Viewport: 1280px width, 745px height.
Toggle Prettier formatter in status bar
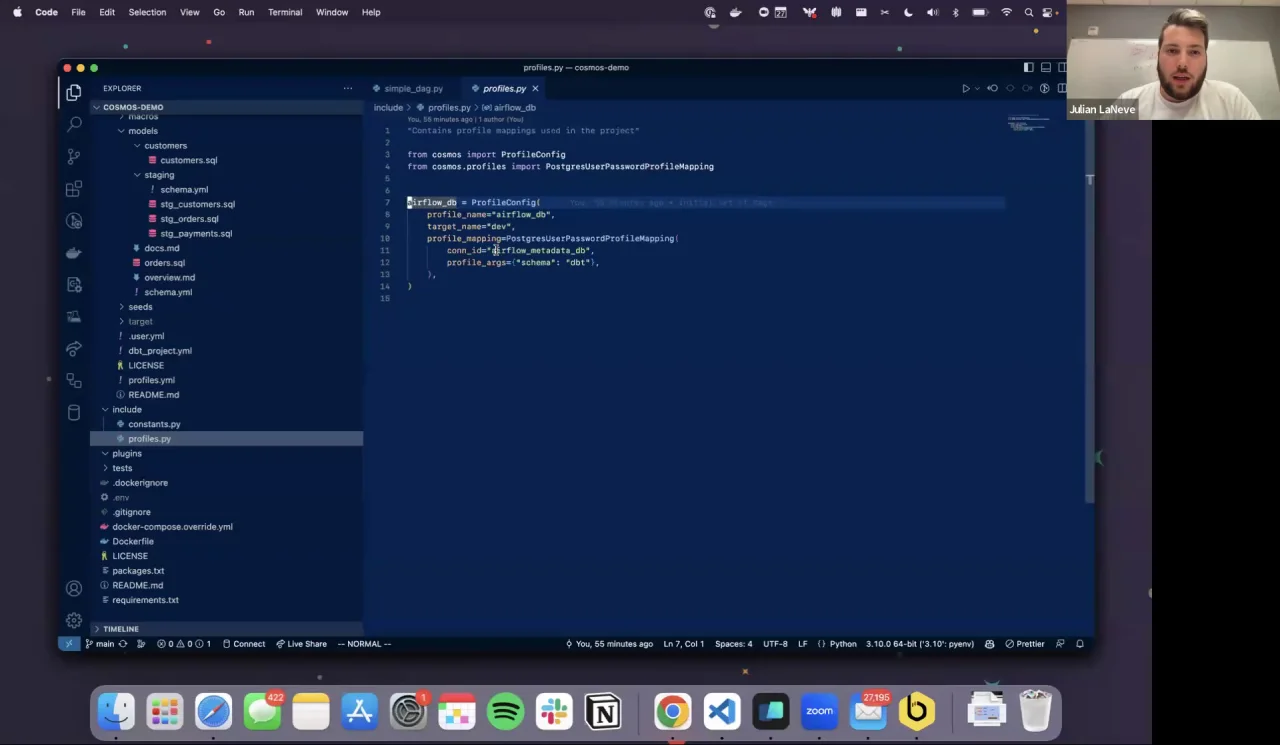click(x=1024, y=644)
